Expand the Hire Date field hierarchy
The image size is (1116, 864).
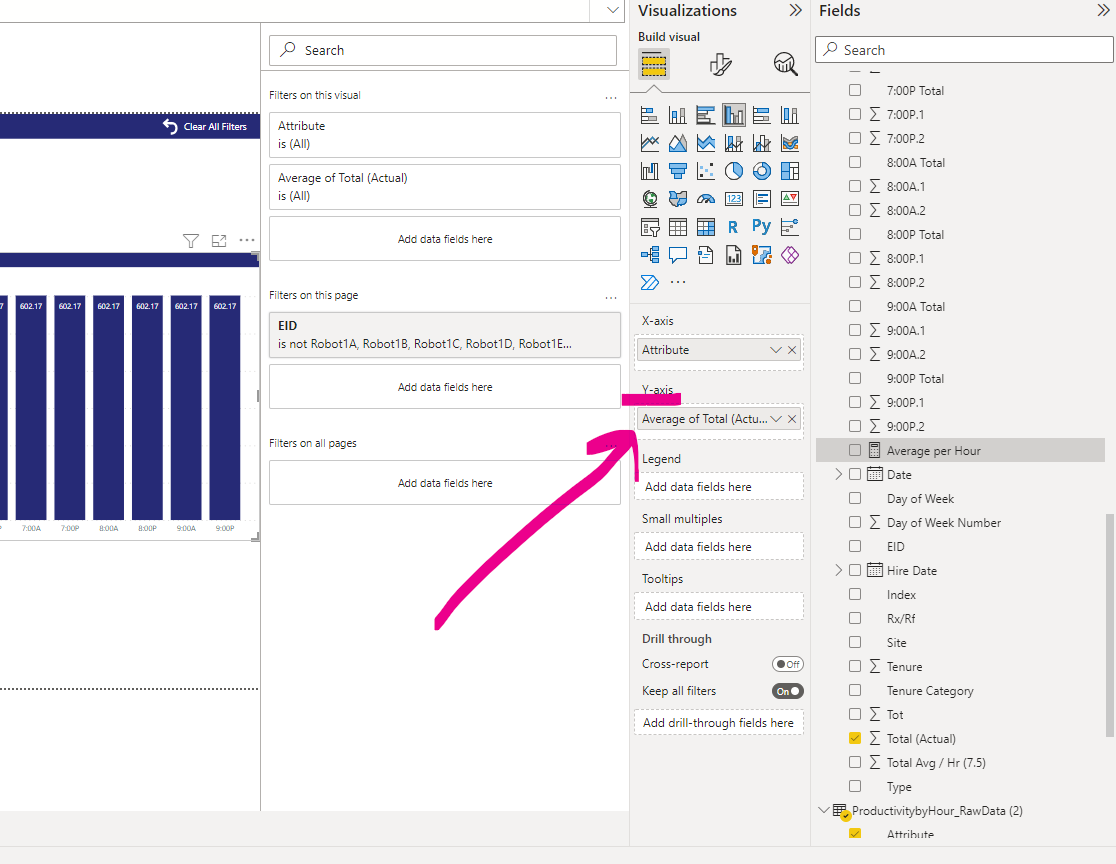click(x=838, y=570)
